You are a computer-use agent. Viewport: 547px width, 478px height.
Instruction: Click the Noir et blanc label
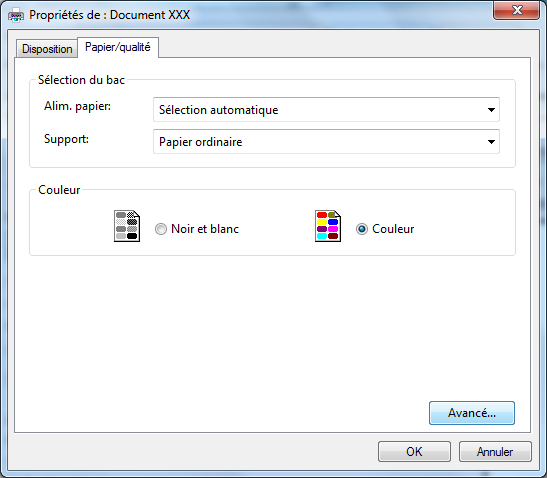[205, 229]
